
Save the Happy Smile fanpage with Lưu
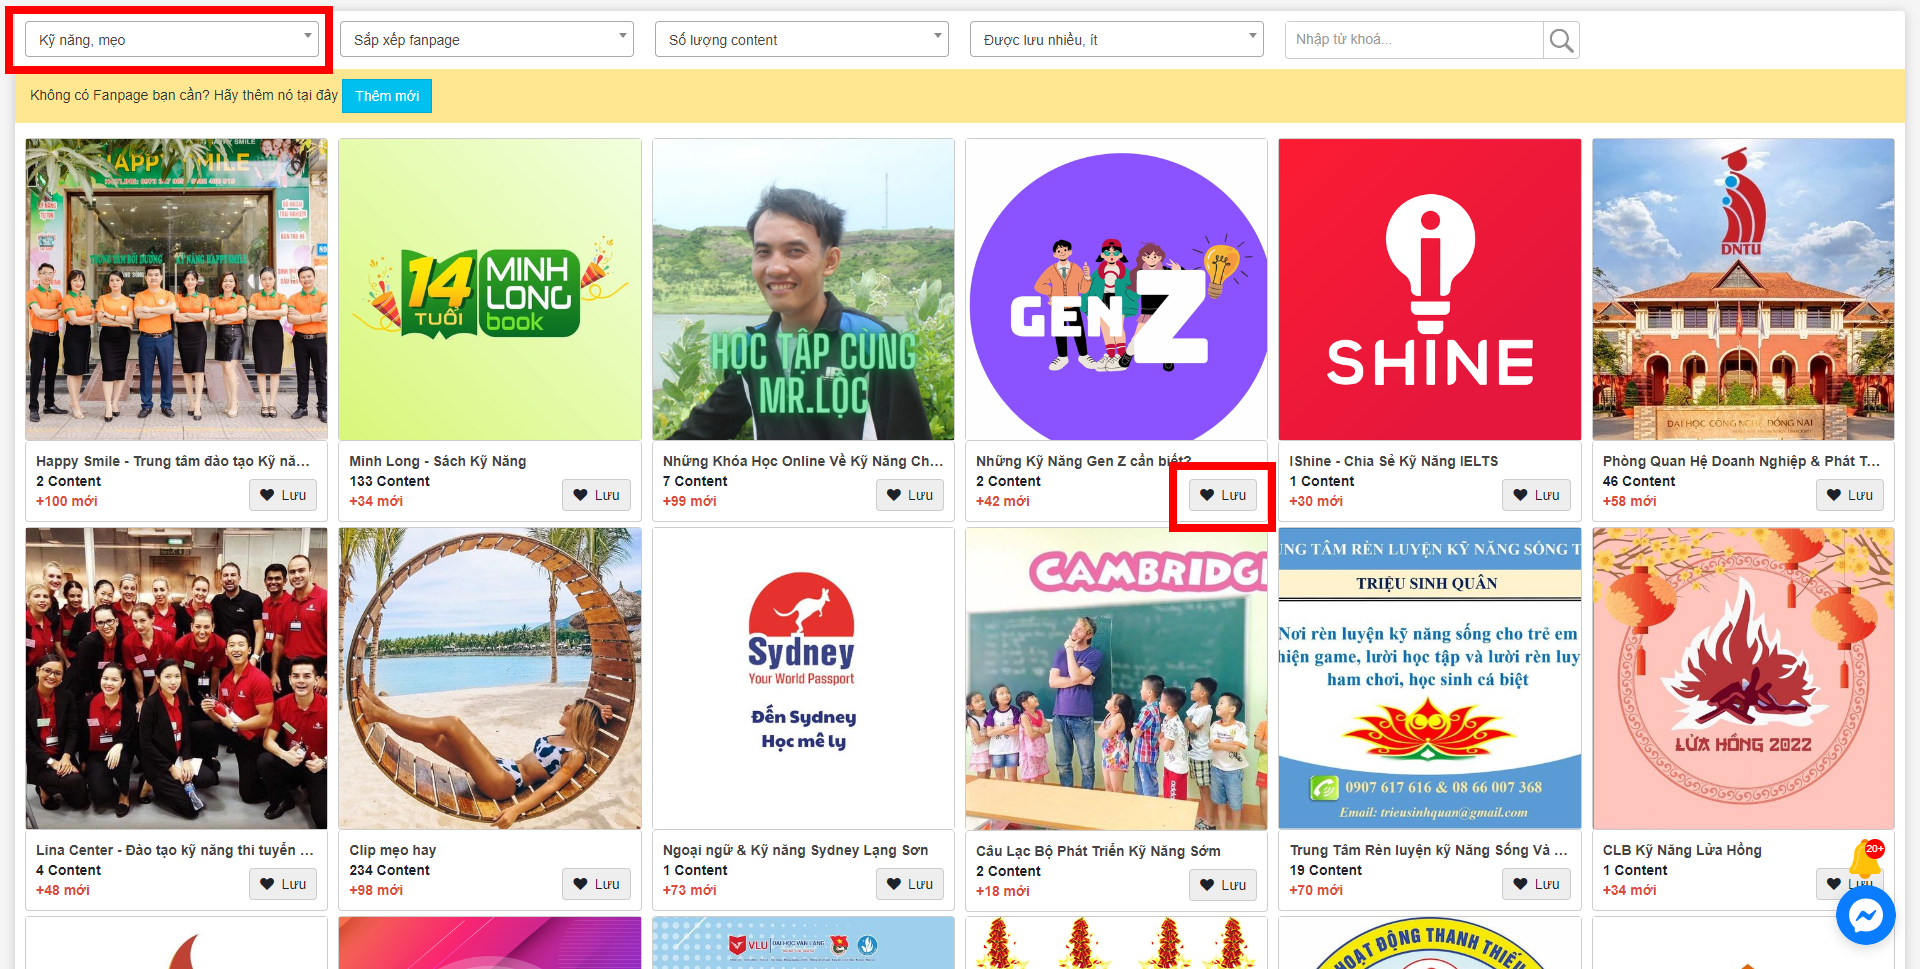(283, 495)
